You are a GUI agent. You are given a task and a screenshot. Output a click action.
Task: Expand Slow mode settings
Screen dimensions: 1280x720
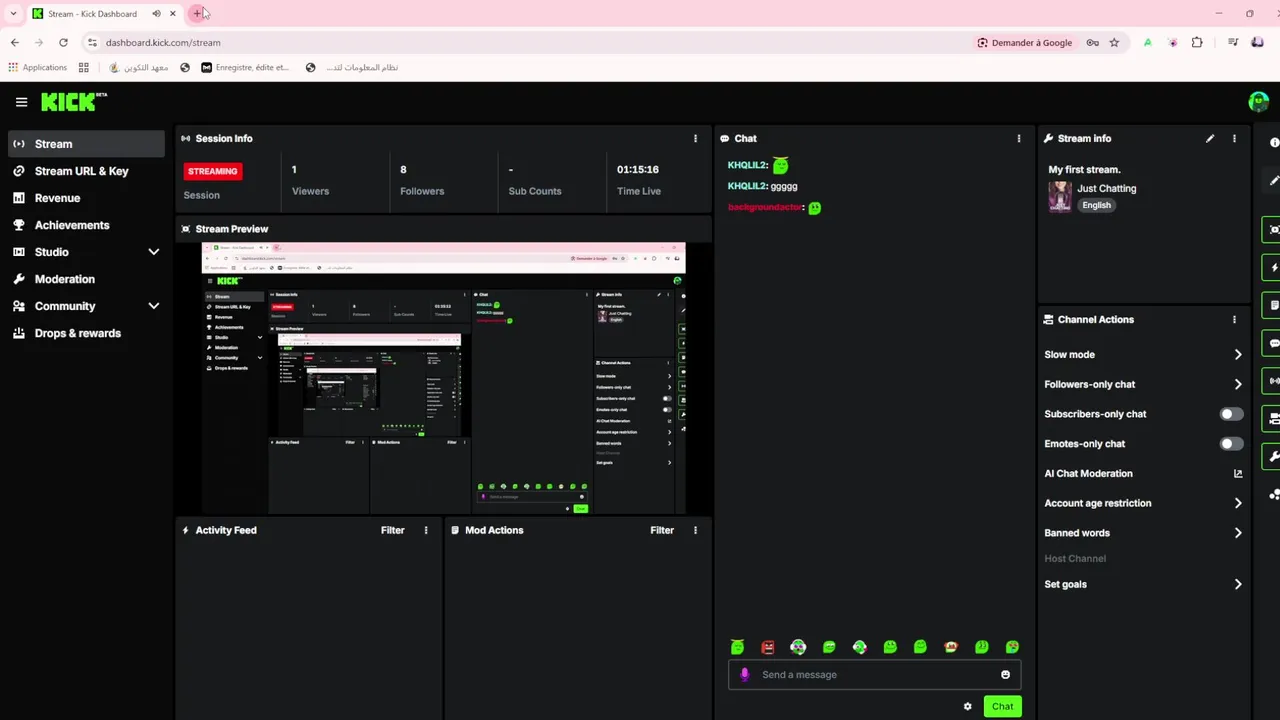[1143, 355]
